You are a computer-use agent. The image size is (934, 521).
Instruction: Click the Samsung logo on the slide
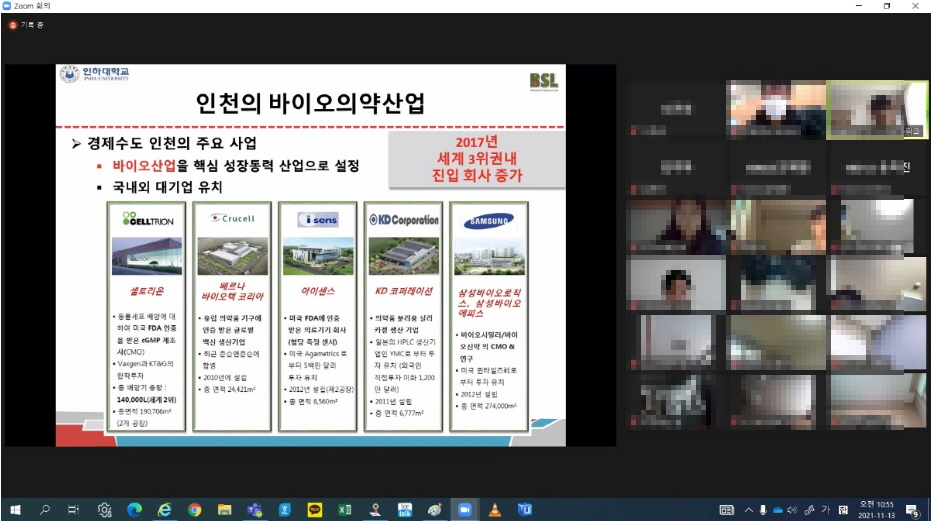coord(488,221)
